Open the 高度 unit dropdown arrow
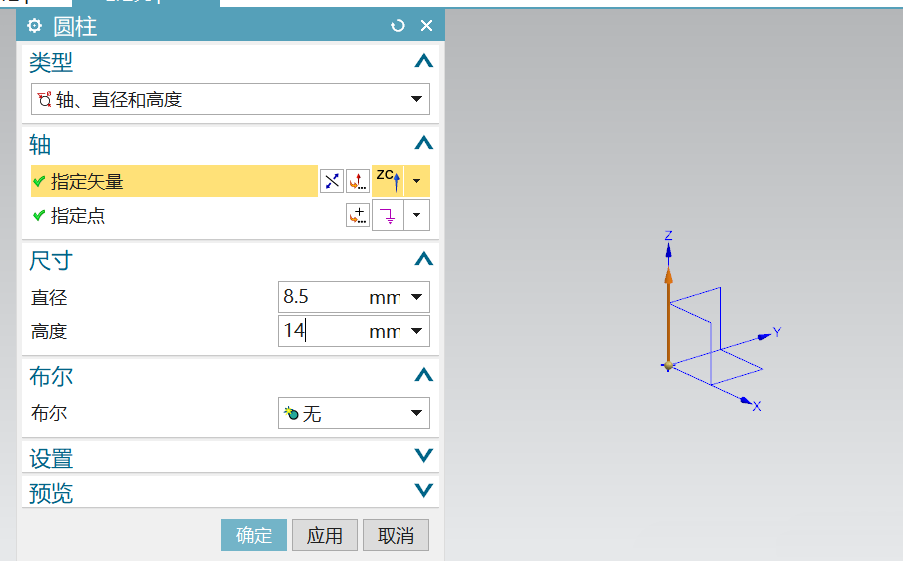 coord(416,331)
